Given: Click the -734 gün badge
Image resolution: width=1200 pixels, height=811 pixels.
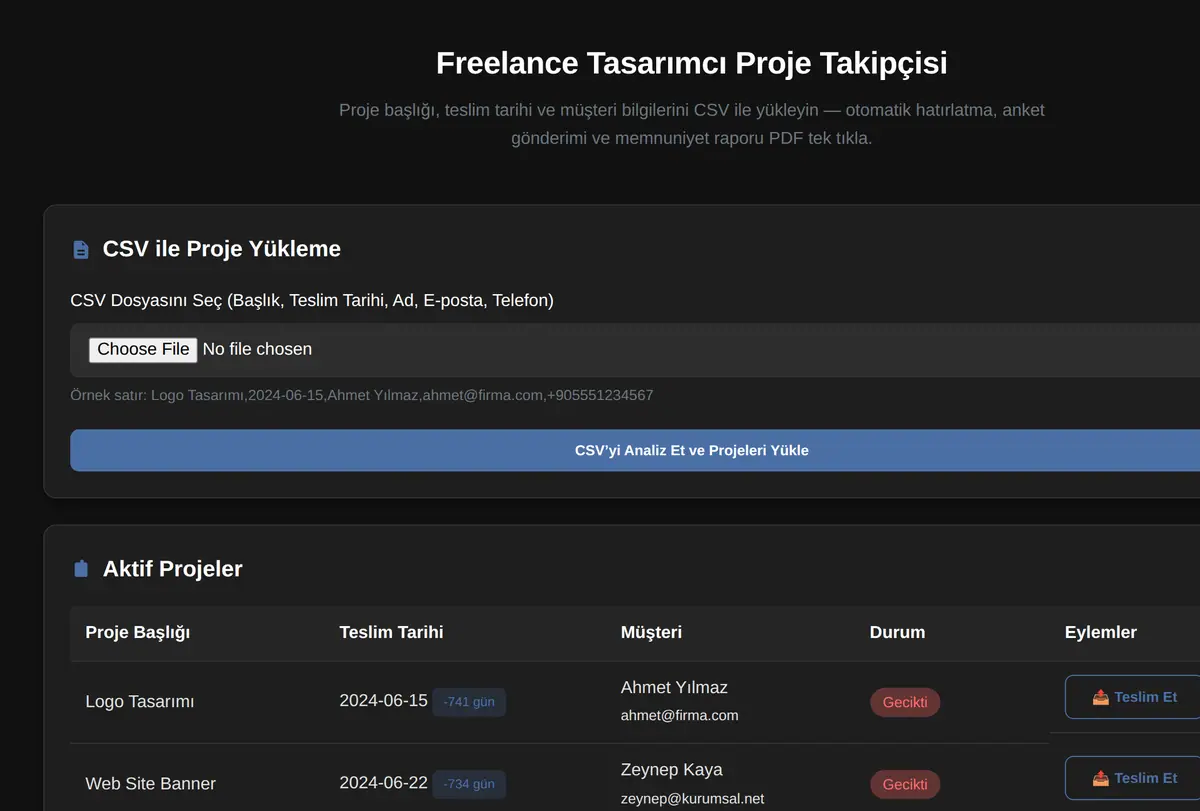Looking at the screenshot, I should 469,784.
